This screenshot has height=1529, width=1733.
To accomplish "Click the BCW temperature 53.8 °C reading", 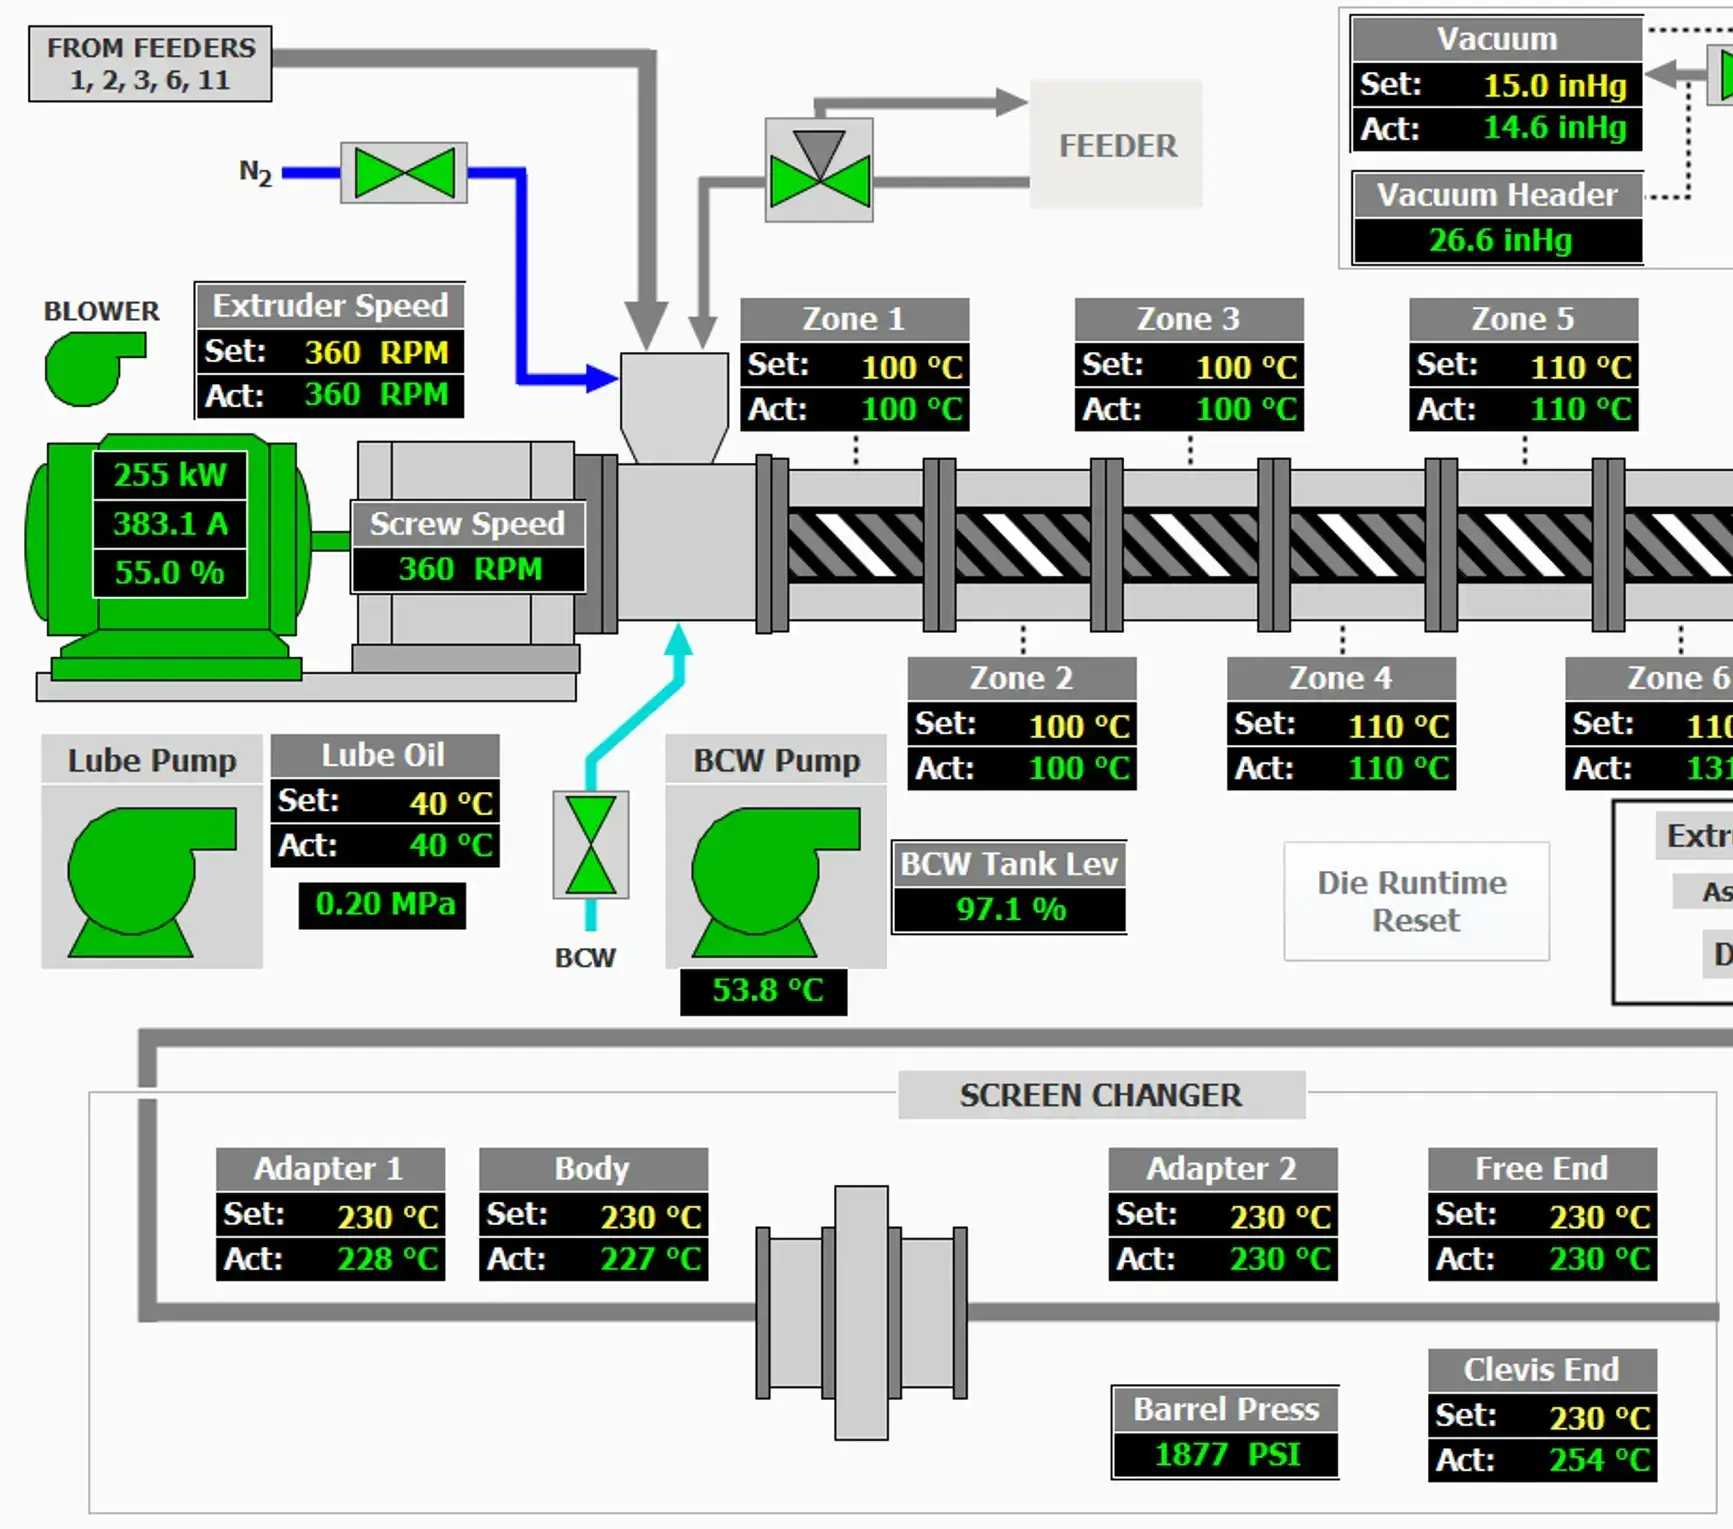I will tap(765, 991).
